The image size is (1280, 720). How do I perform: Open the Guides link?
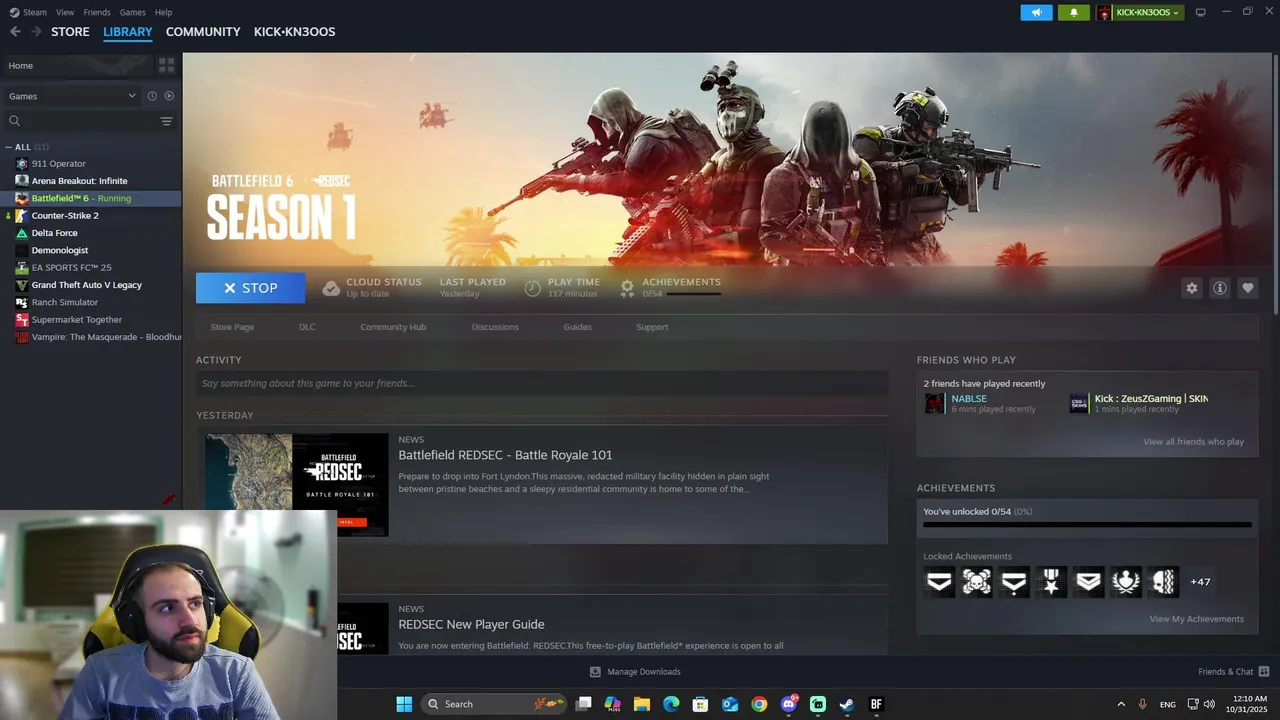click(x=577, y=327)
